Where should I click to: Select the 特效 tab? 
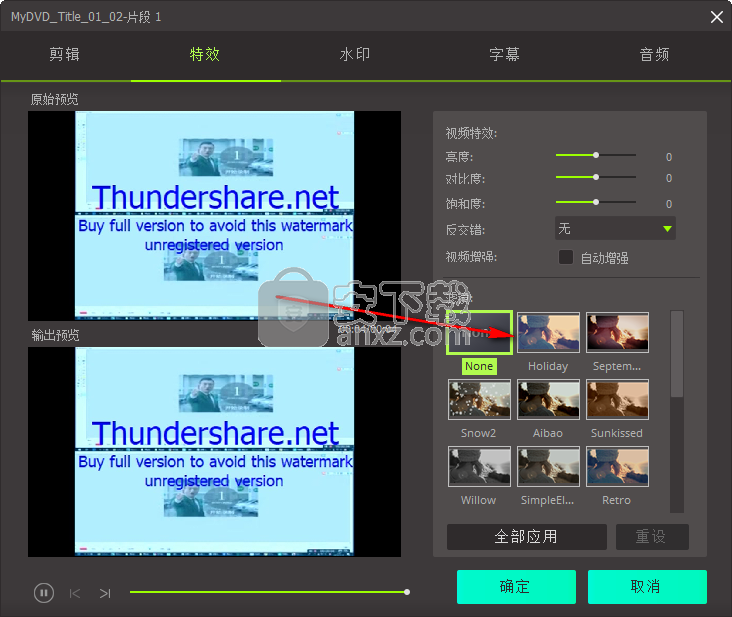tap(204, 55)
